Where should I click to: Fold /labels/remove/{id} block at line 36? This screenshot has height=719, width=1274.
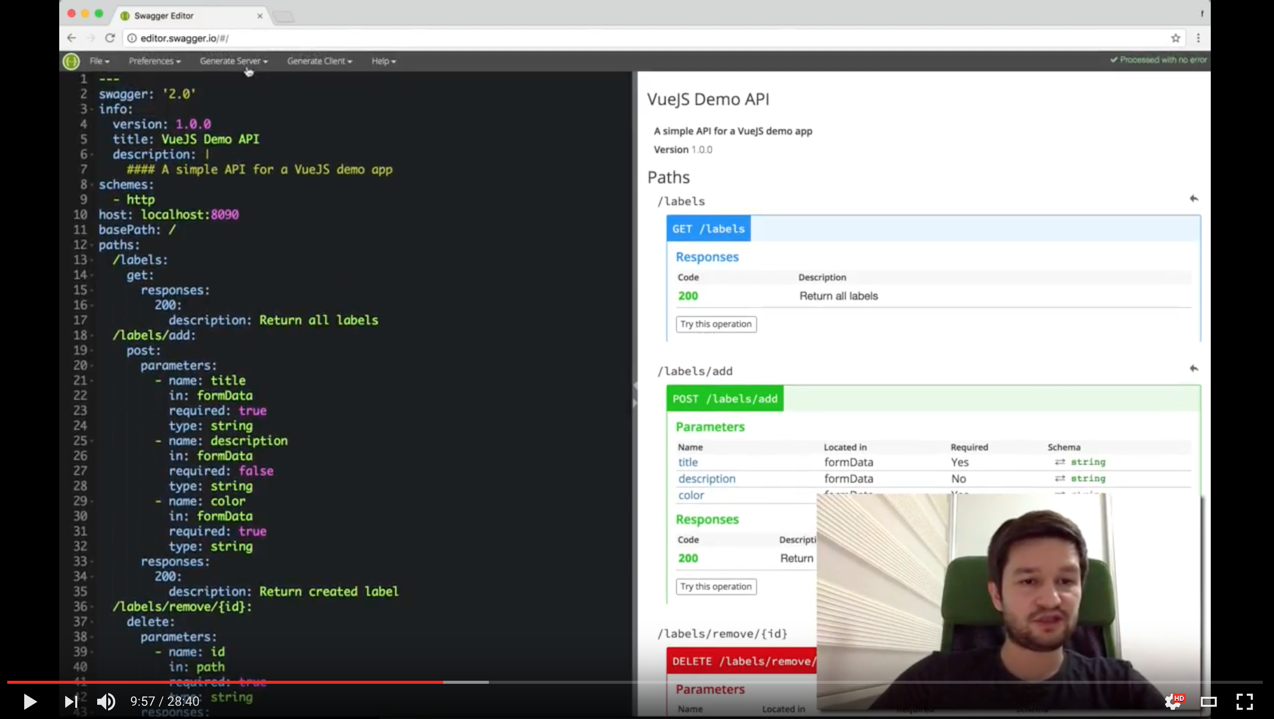click(x=93, y=606)
